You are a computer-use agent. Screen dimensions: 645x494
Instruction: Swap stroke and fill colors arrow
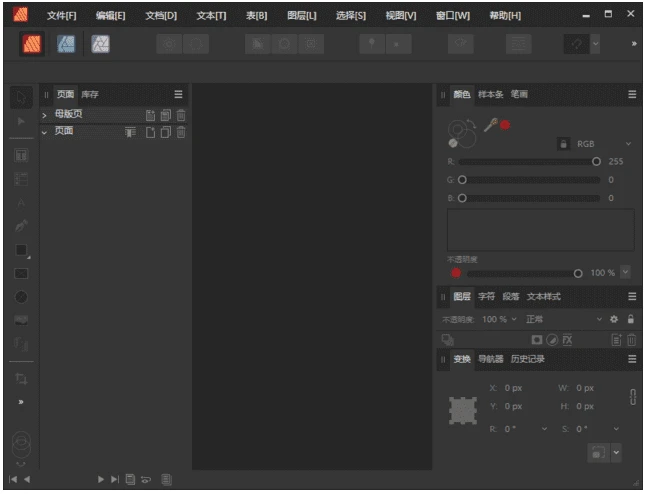coord(472,123)
